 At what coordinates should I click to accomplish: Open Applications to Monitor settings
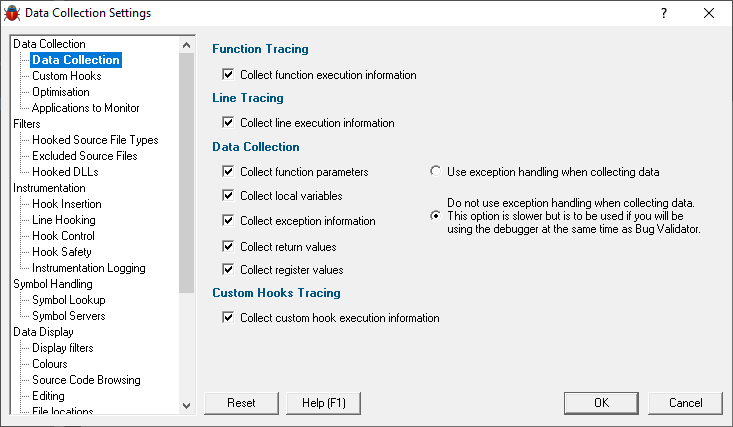86,108
